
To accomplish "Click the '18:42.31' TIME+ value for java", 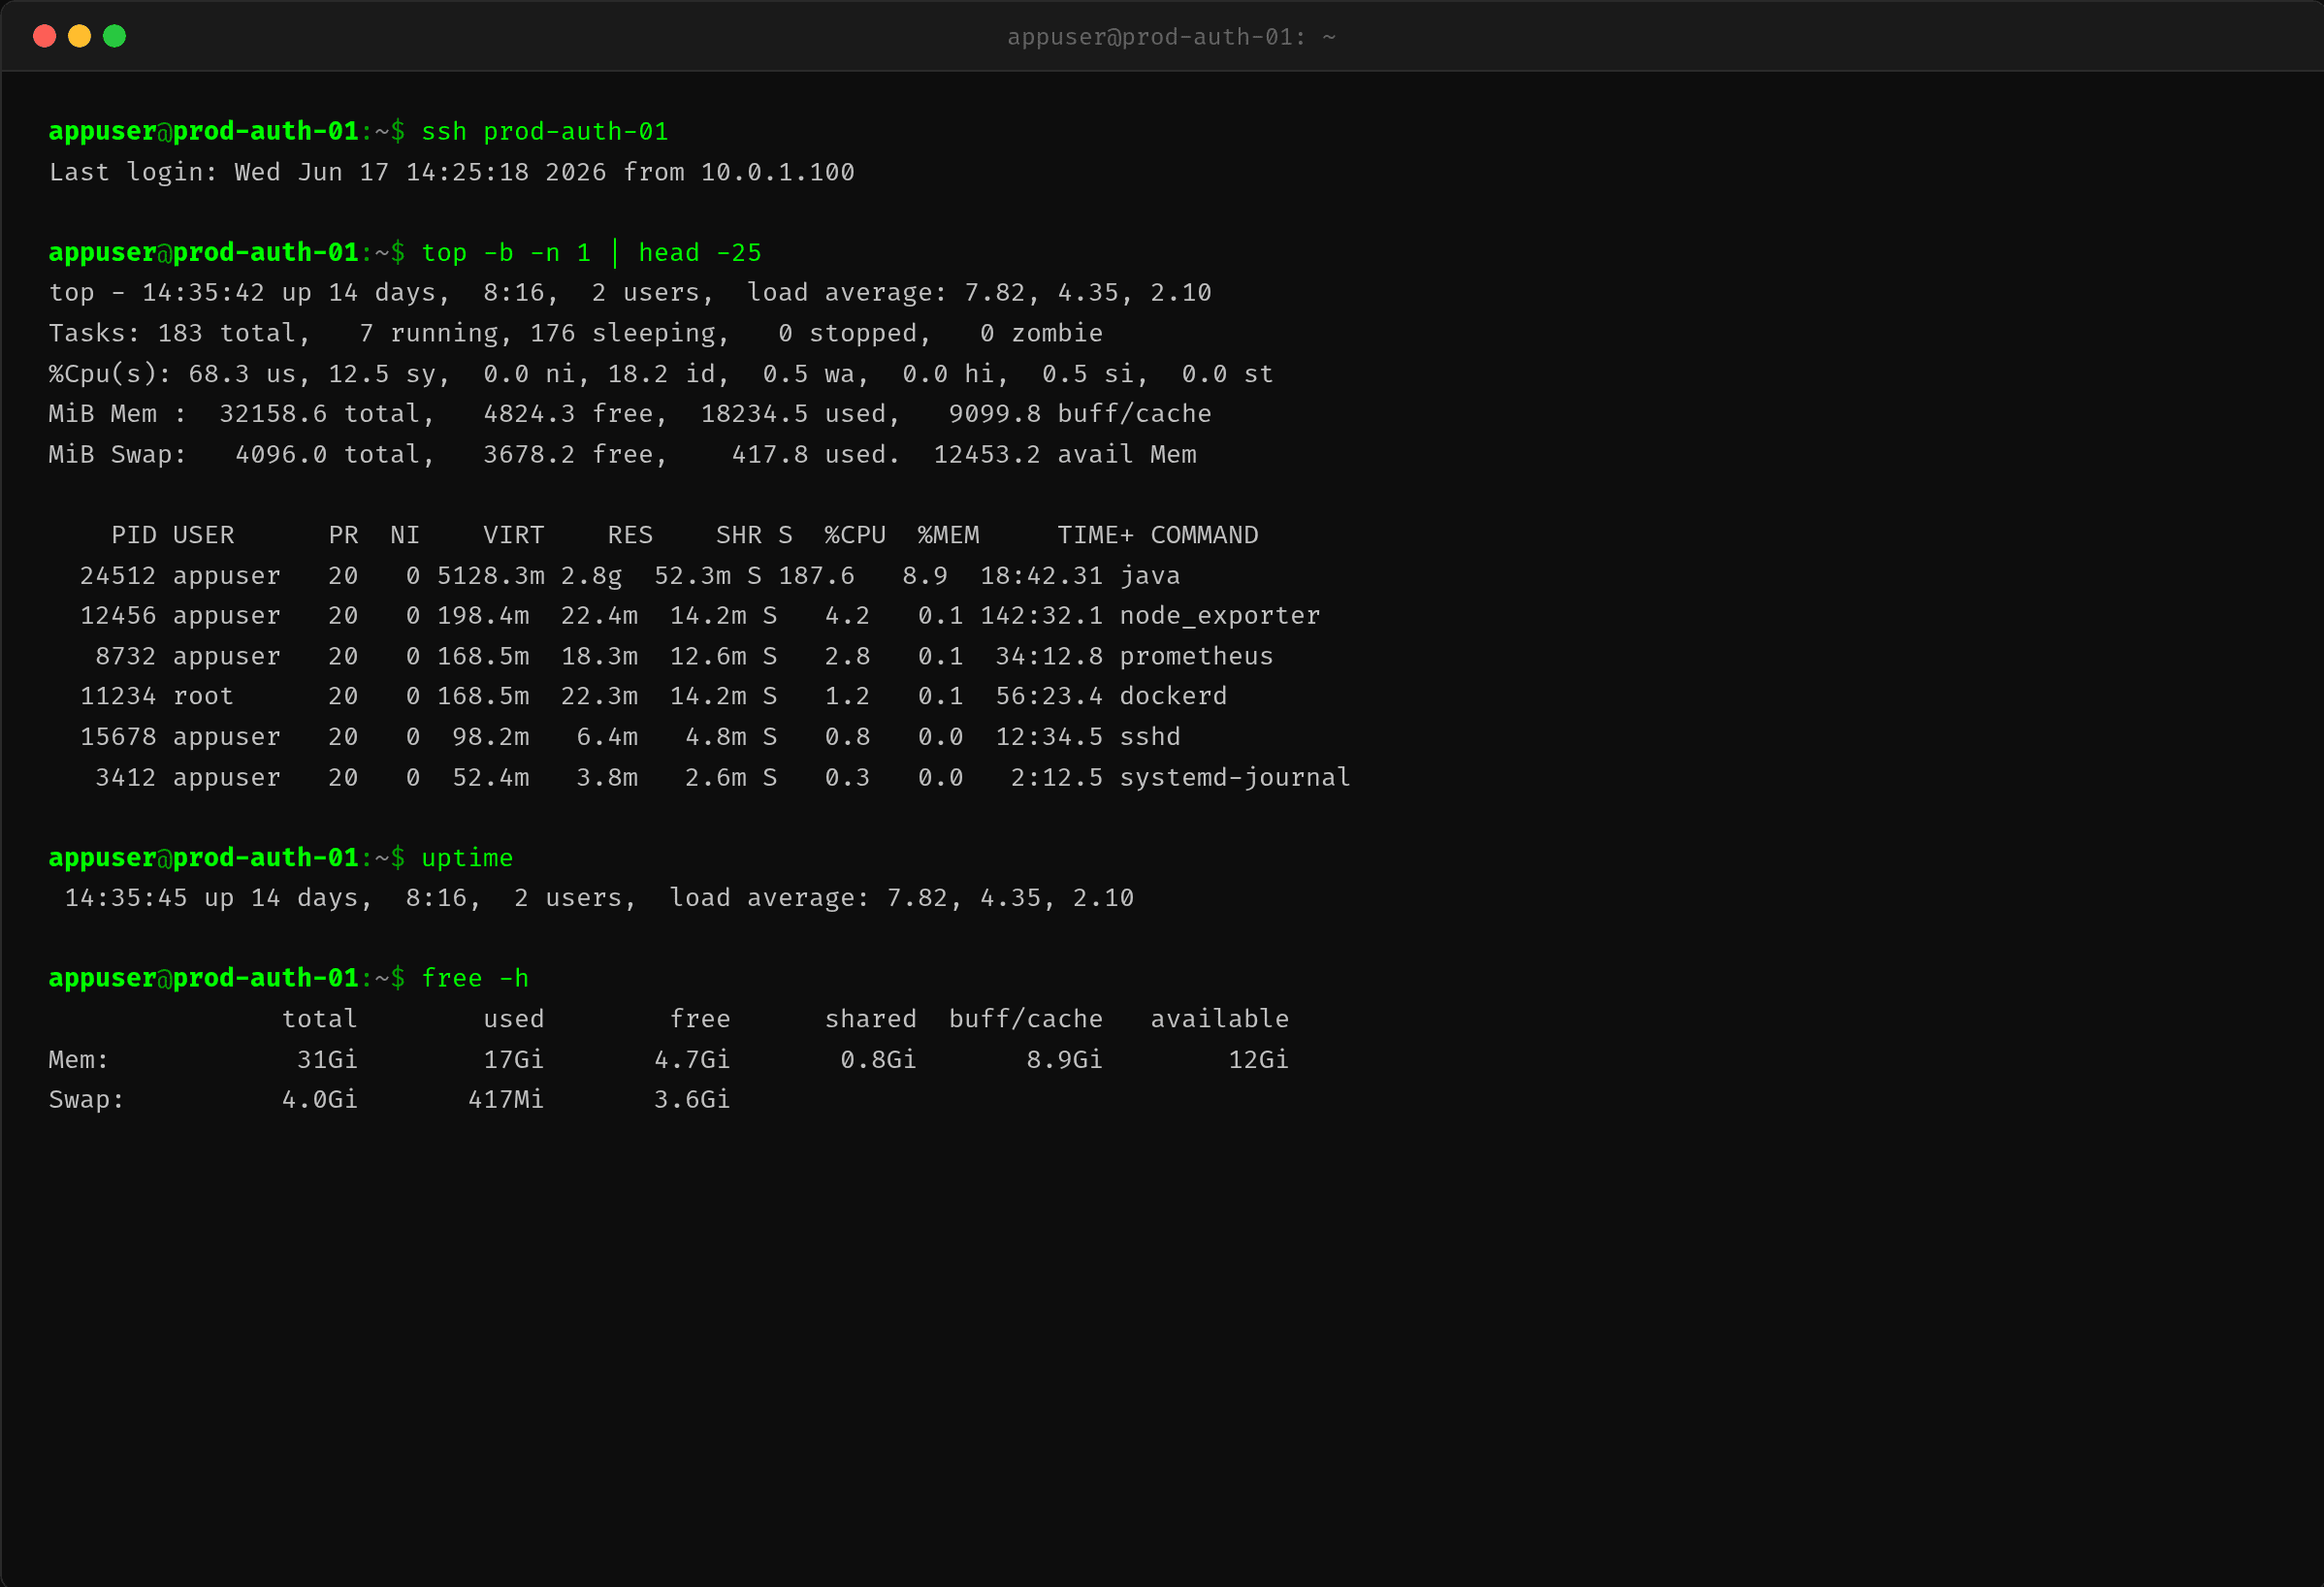I will [x=1041, y=576].
